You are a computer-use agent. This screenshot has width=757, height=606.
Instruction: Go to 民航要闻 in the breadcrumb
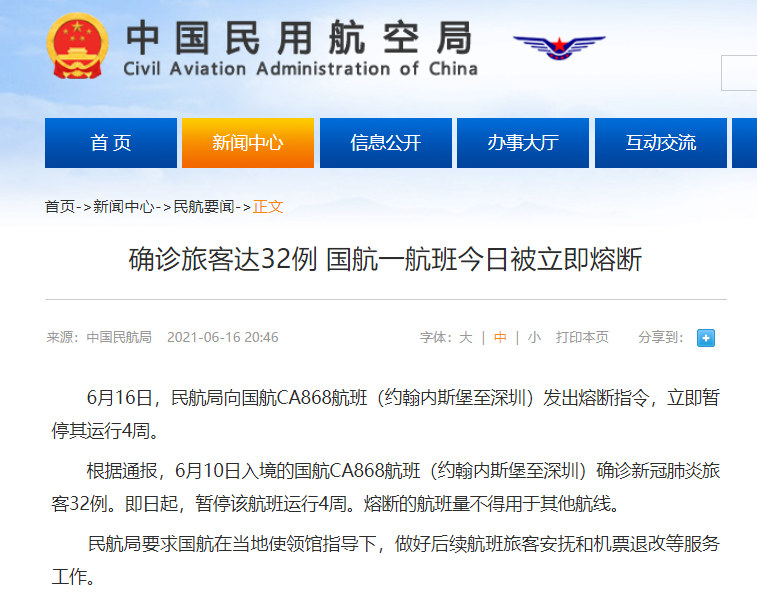pos(204,207)
